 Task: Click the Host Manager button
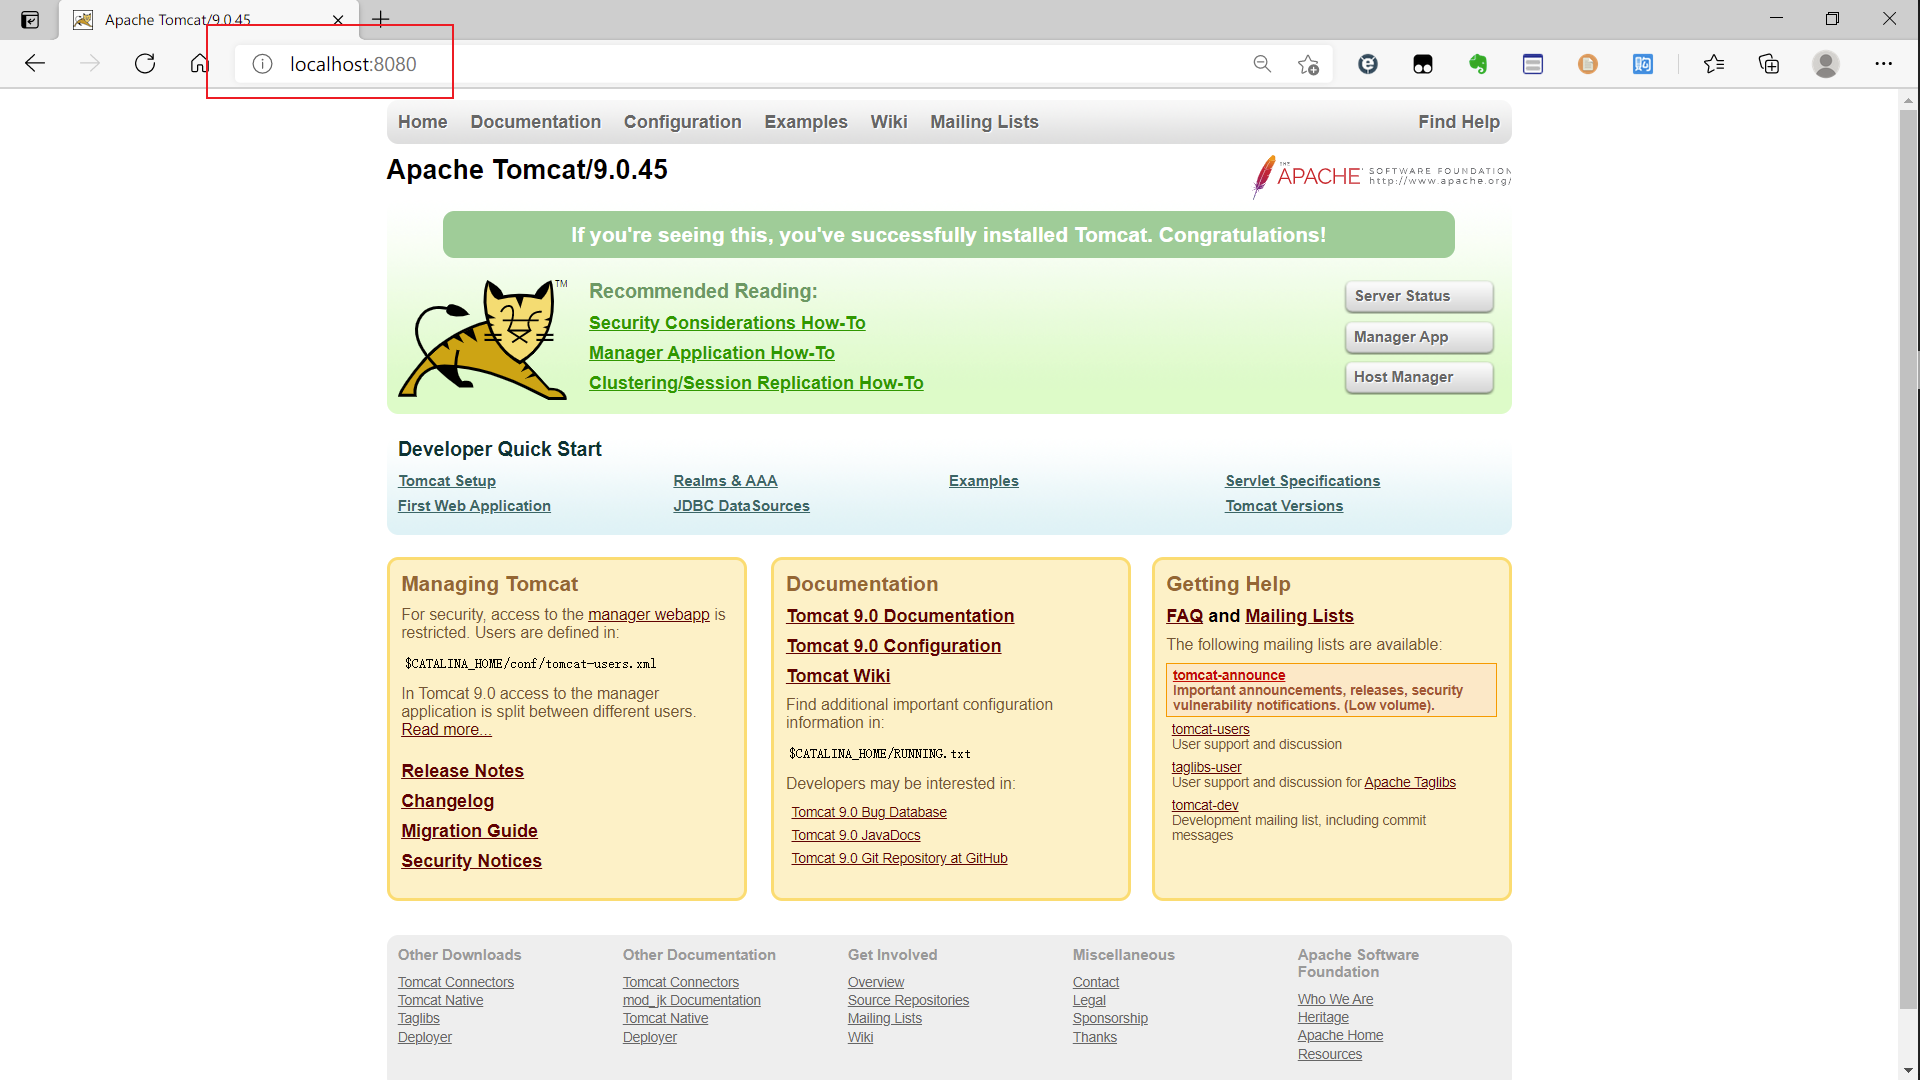[x=1419, y=377]
